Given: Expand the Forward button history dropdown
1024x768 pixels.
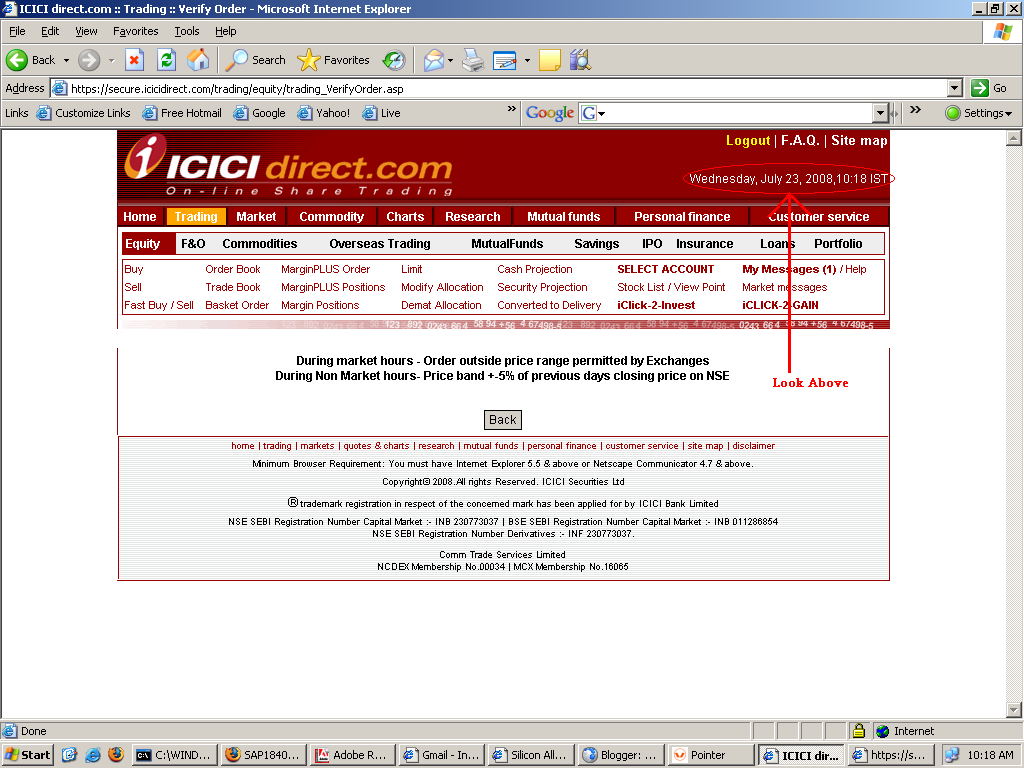Looking at the screenshot, I should [x=112, y=60].
